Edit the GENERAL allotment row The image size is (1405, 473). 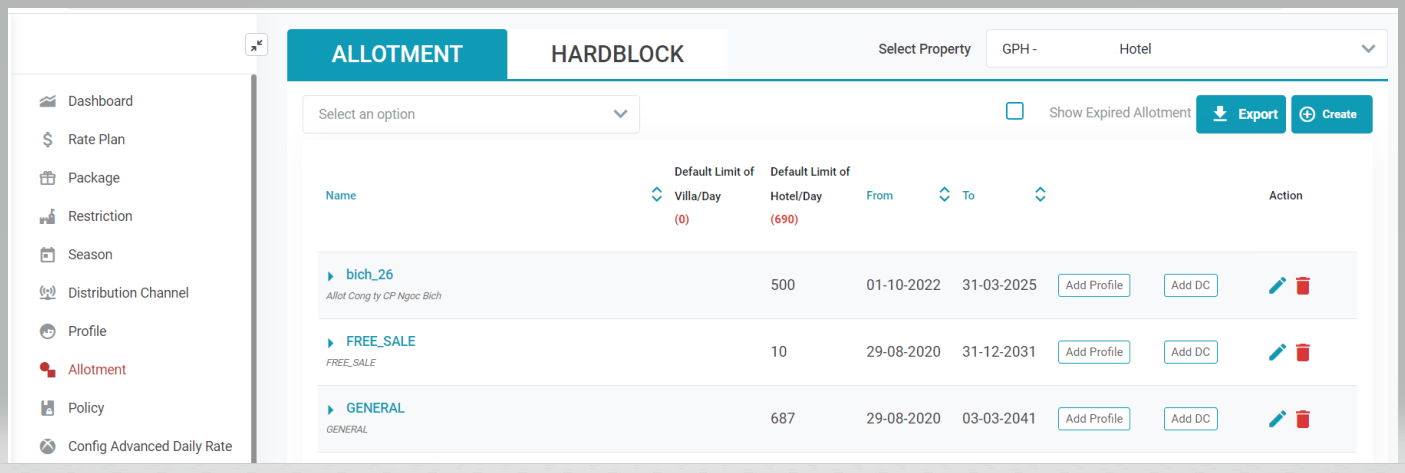(x=1277, y=419)
